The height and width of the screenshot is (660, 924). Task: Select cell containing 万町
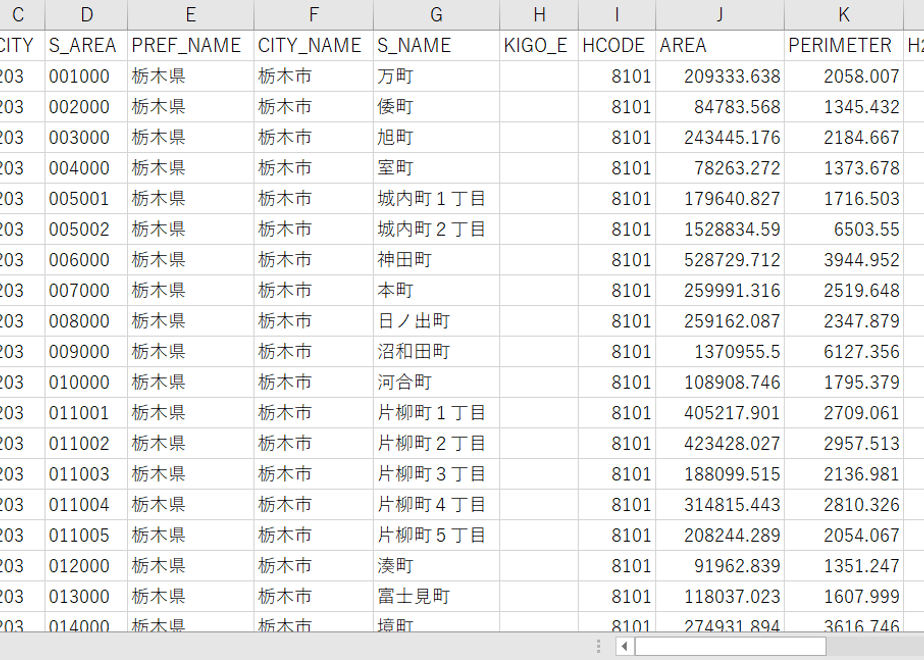click(x=436, y=76)
